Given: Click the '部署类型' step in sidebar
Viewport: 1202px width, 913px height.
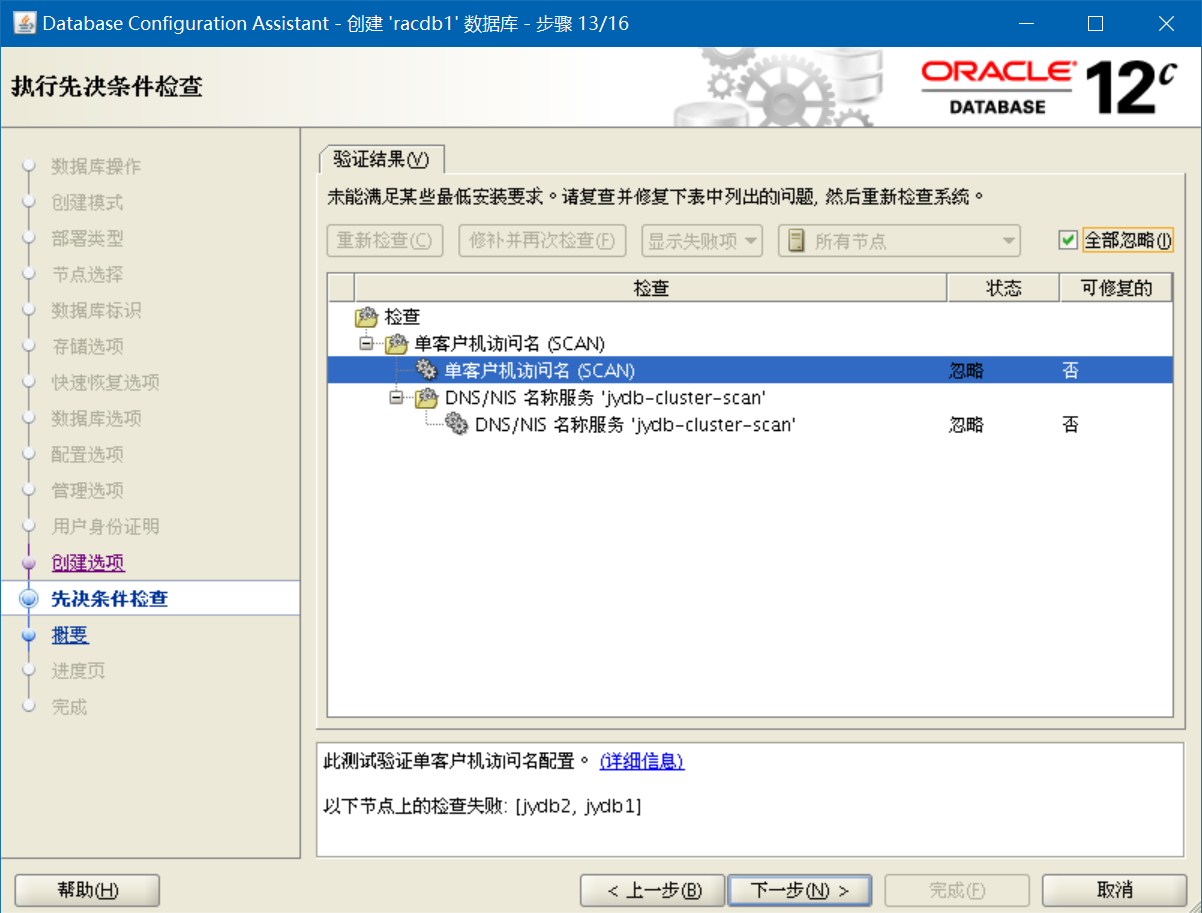Looking at the screenshot, I should coord(88,239).
